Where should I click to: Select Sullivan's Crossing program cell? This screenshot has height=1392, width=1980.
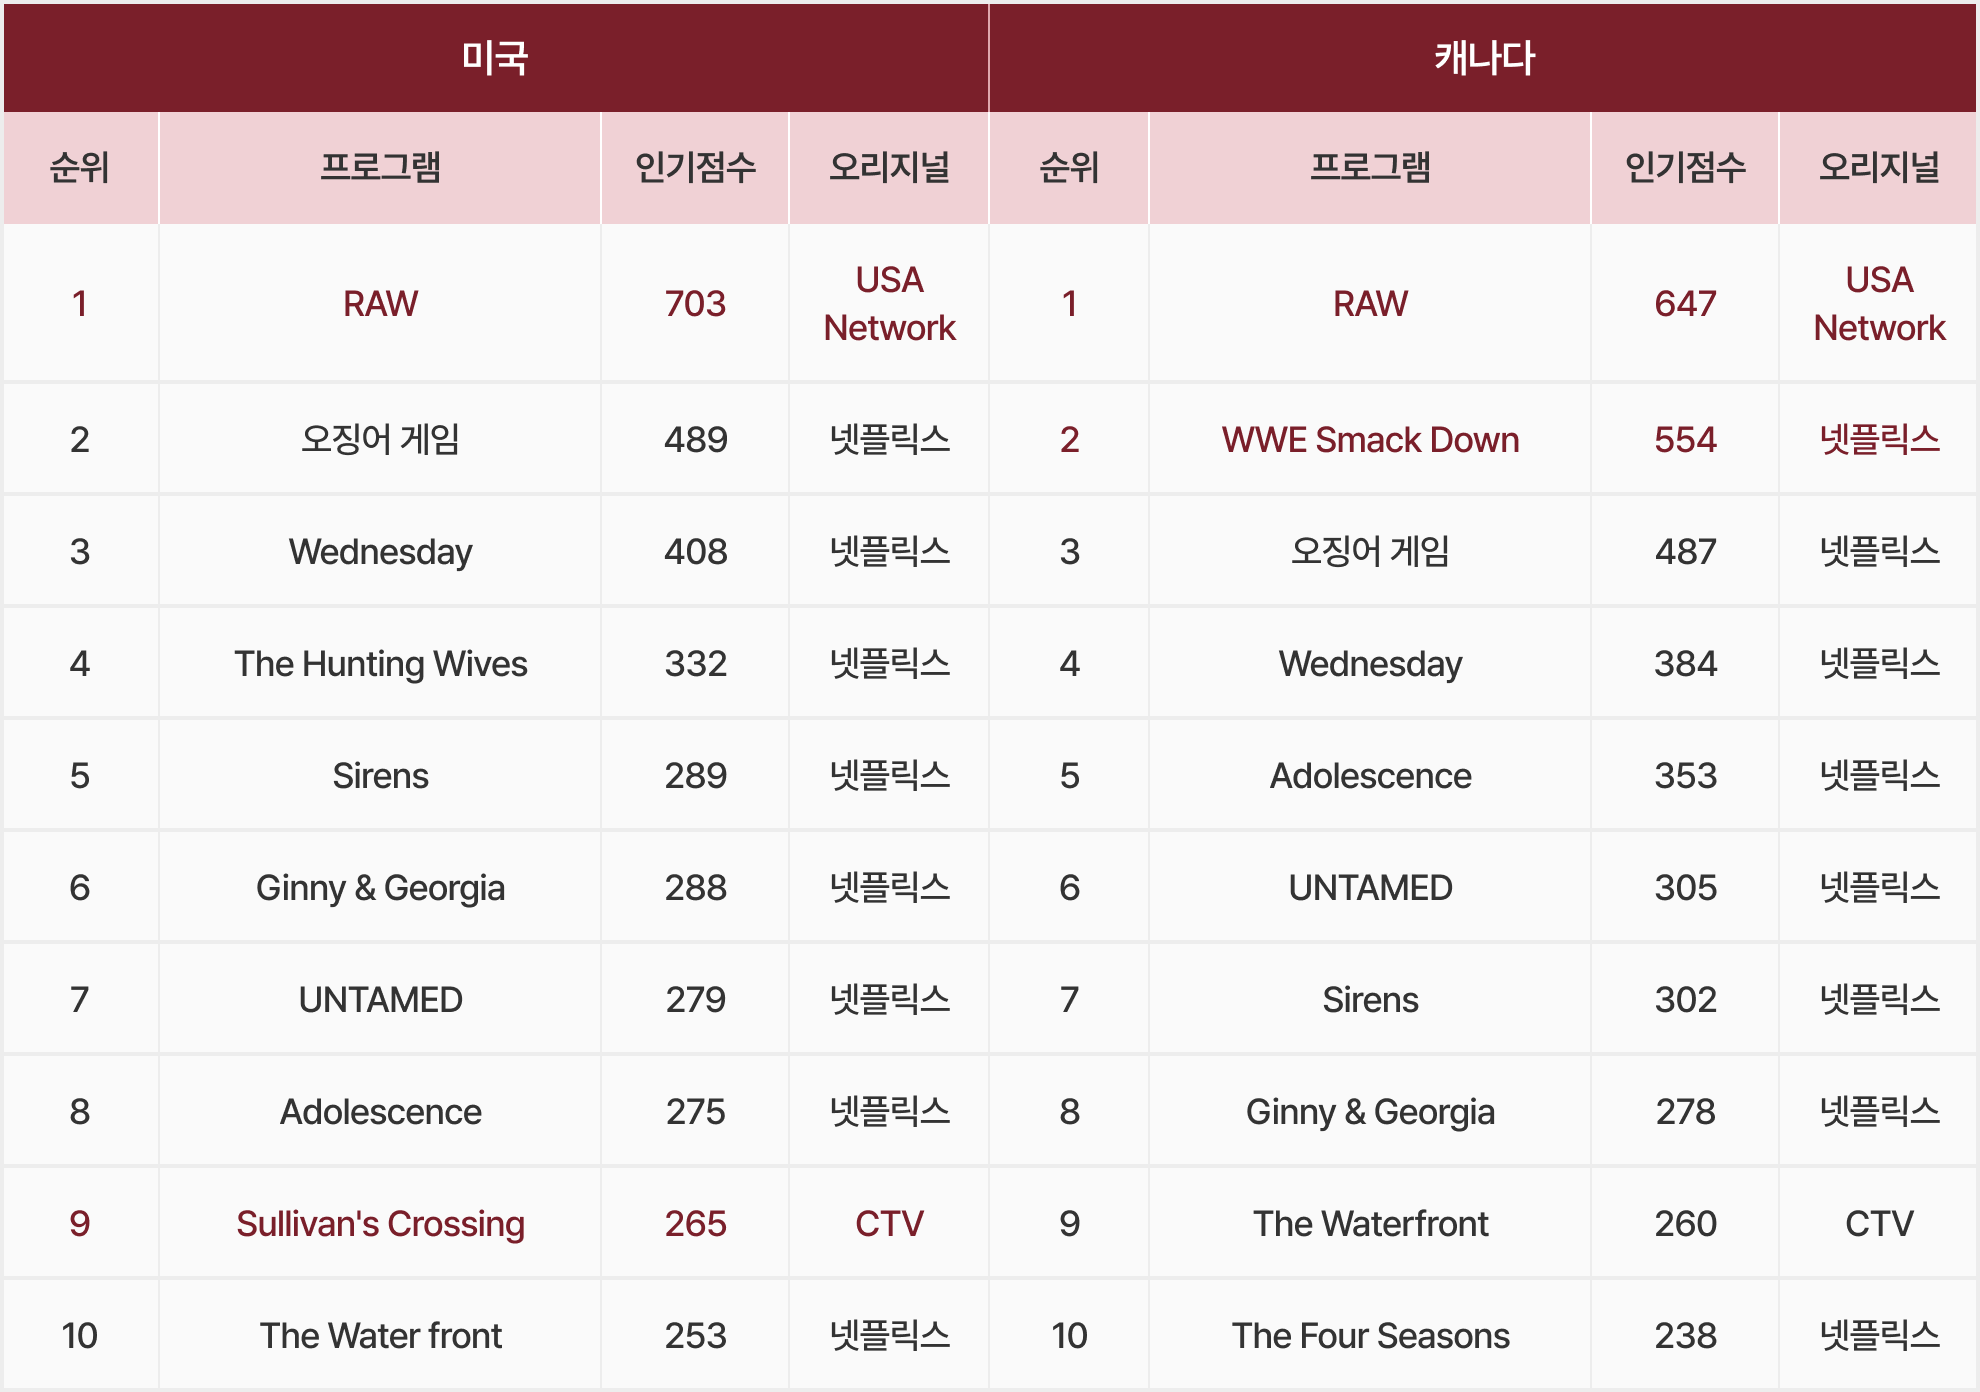click(x=380, y=1223)
